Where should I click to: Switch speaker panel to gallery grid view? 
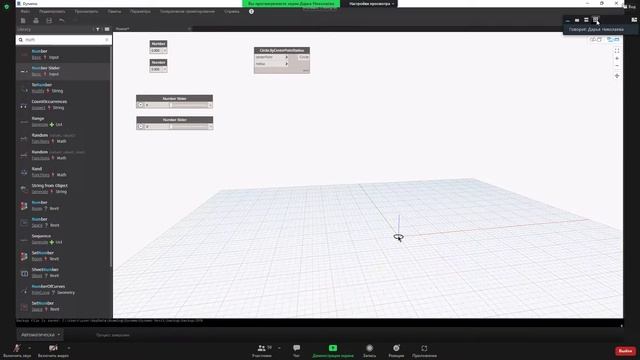[x=596, y=20]
